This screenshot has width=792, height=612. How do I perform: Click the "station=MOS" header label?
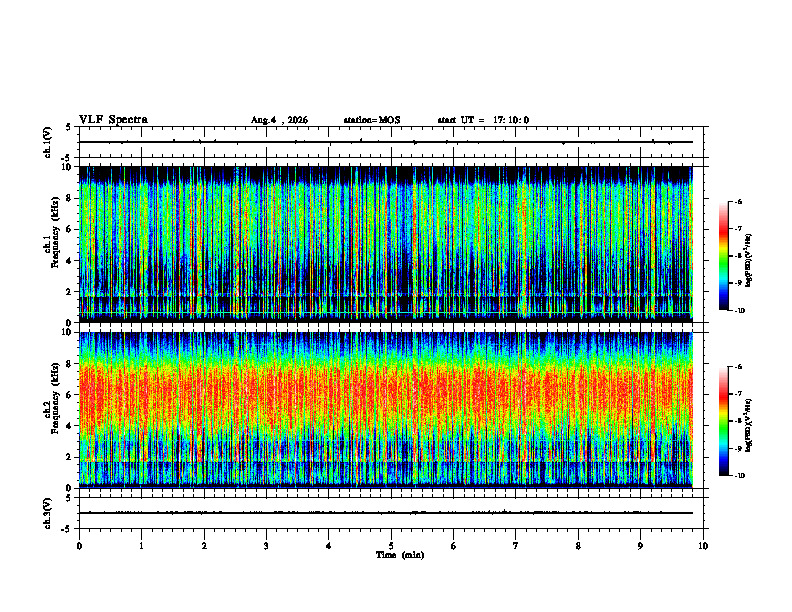(372, 120)
